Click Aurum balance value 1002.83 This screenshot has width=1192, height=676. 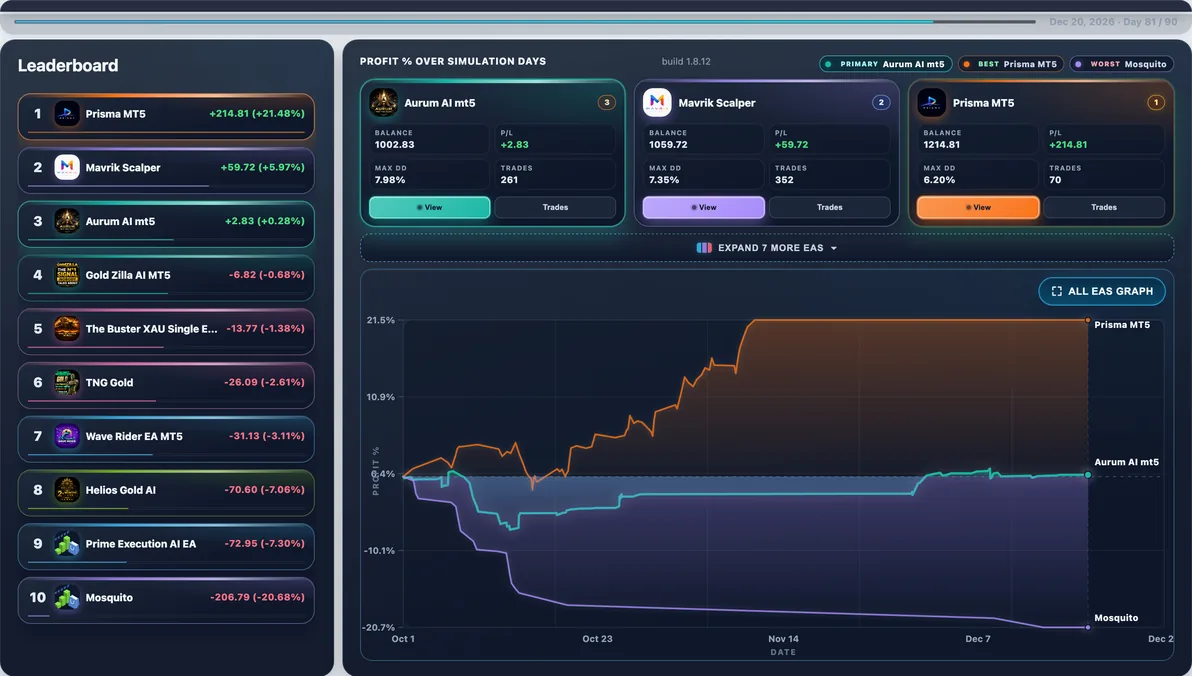pyautogui.click(x=395, y=144)
